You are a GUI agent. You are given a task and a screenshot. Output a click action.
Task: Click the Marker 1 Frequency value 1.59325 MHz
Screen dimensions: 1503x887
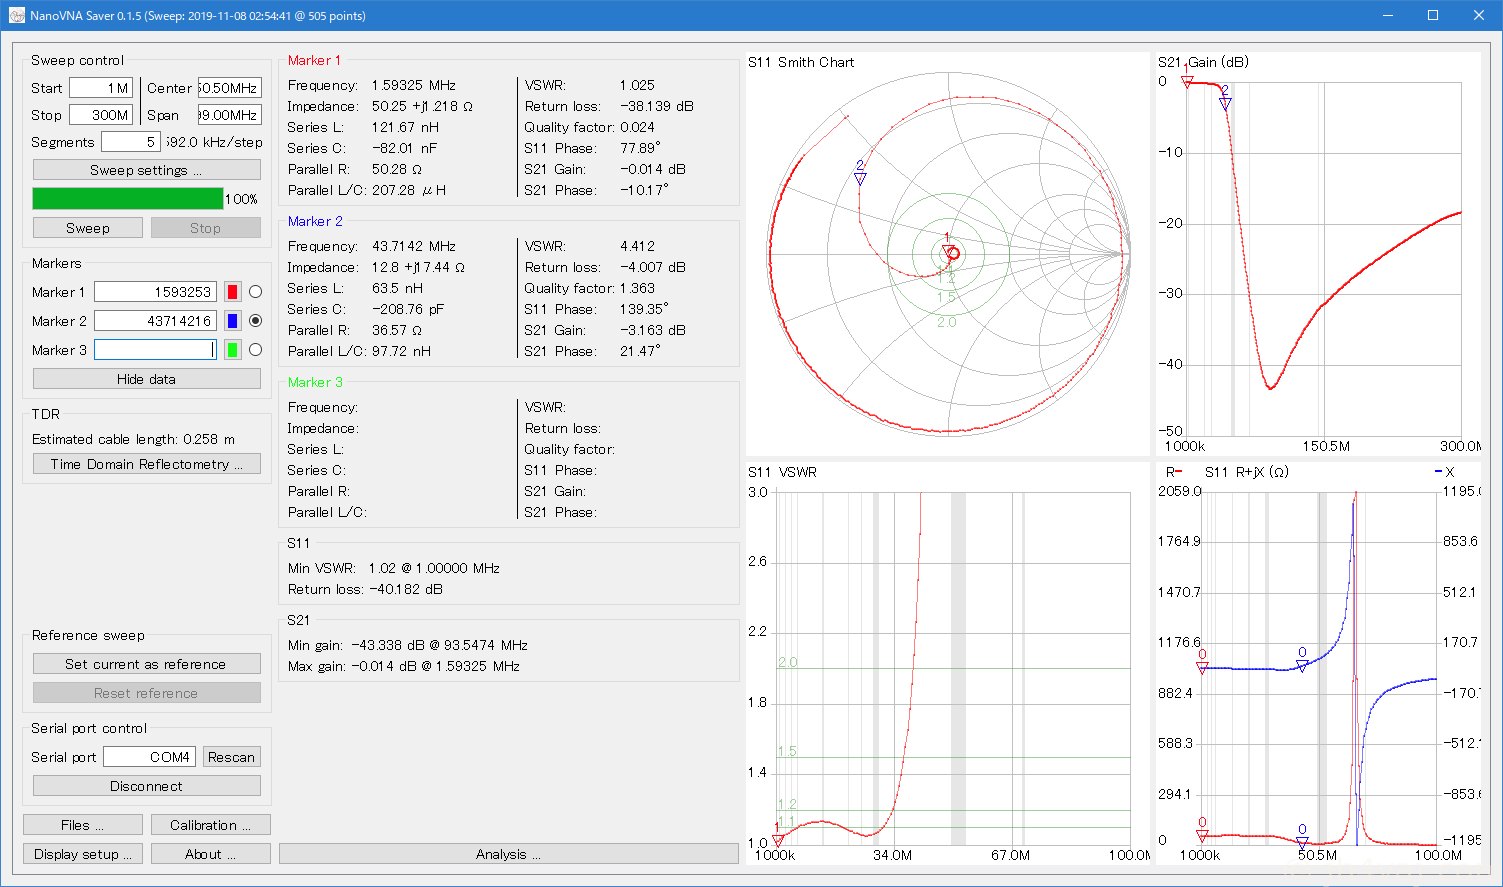pyautogui.click(x=413, y=85)
